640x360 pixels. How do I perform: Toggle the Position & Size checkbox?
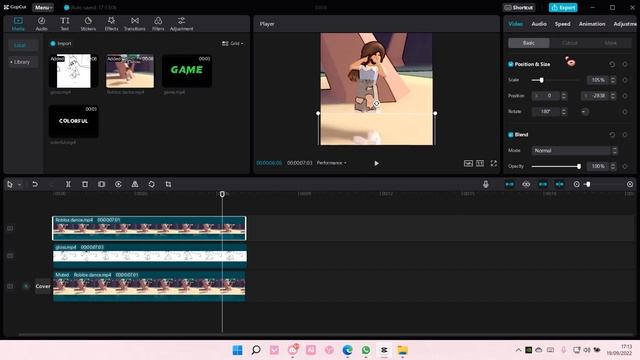[511, 64]
